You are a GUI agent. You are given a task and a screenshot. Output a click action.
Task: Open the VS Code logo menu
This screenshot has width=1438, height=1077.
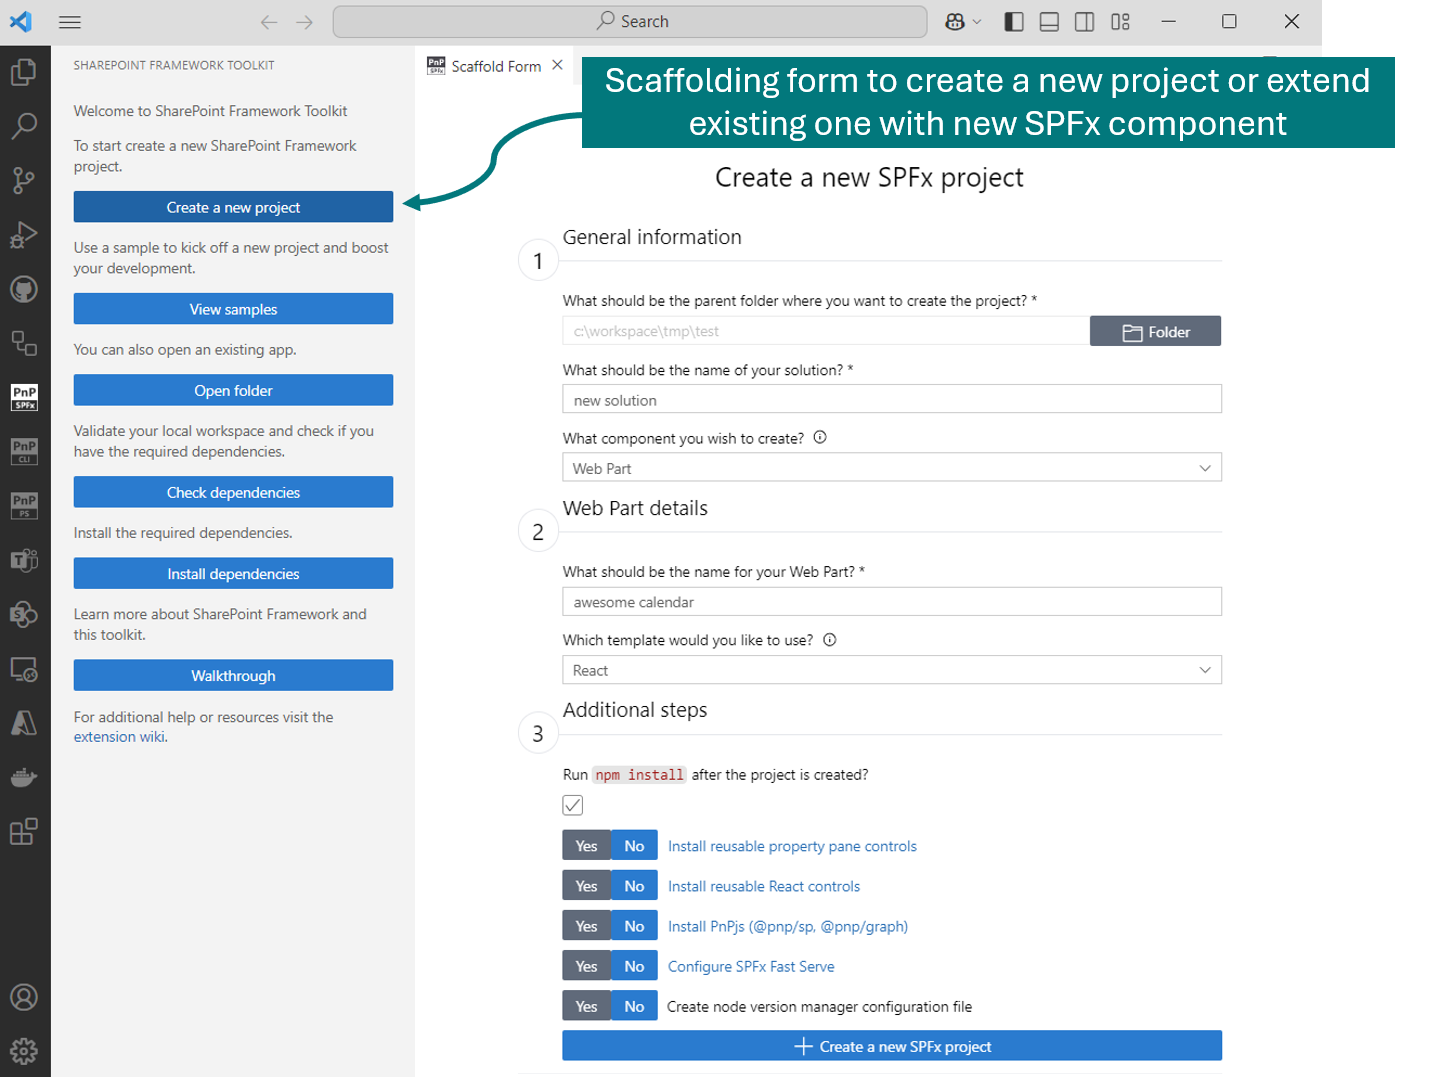21,22
